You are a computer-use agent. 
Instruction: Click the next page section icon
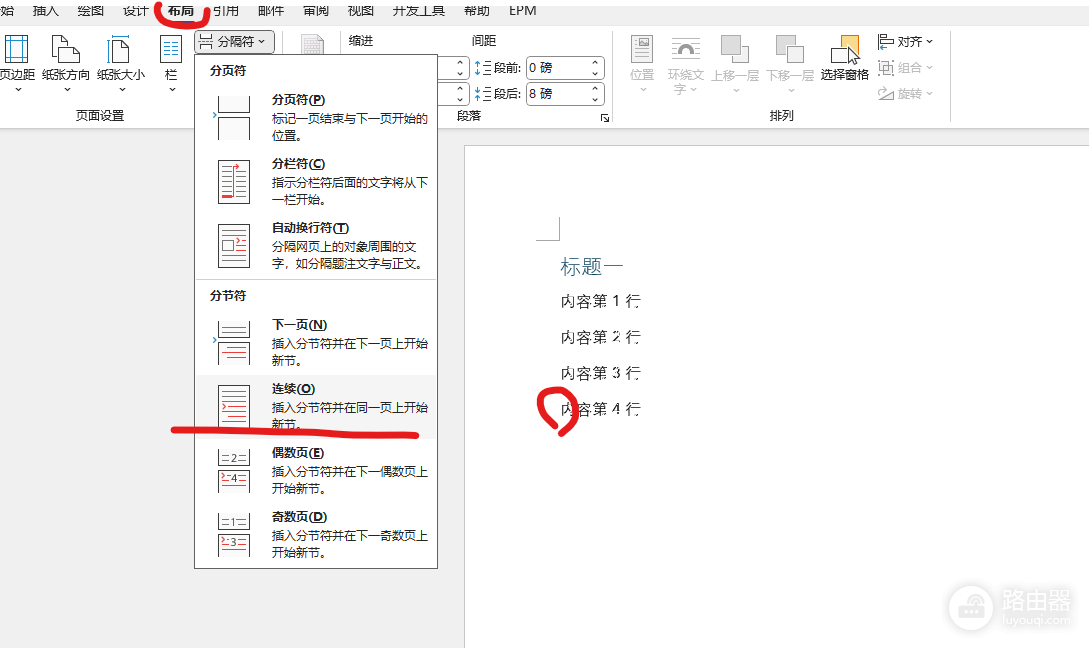(233, 342)
